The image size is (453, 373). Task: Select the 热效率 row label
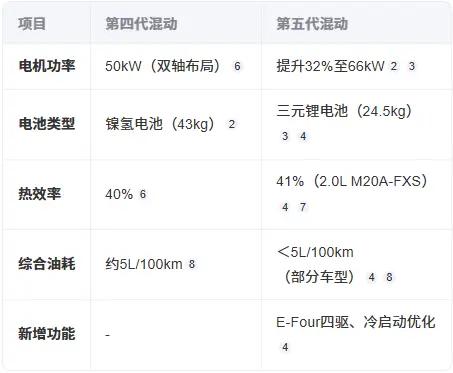[x=40, y=194]
